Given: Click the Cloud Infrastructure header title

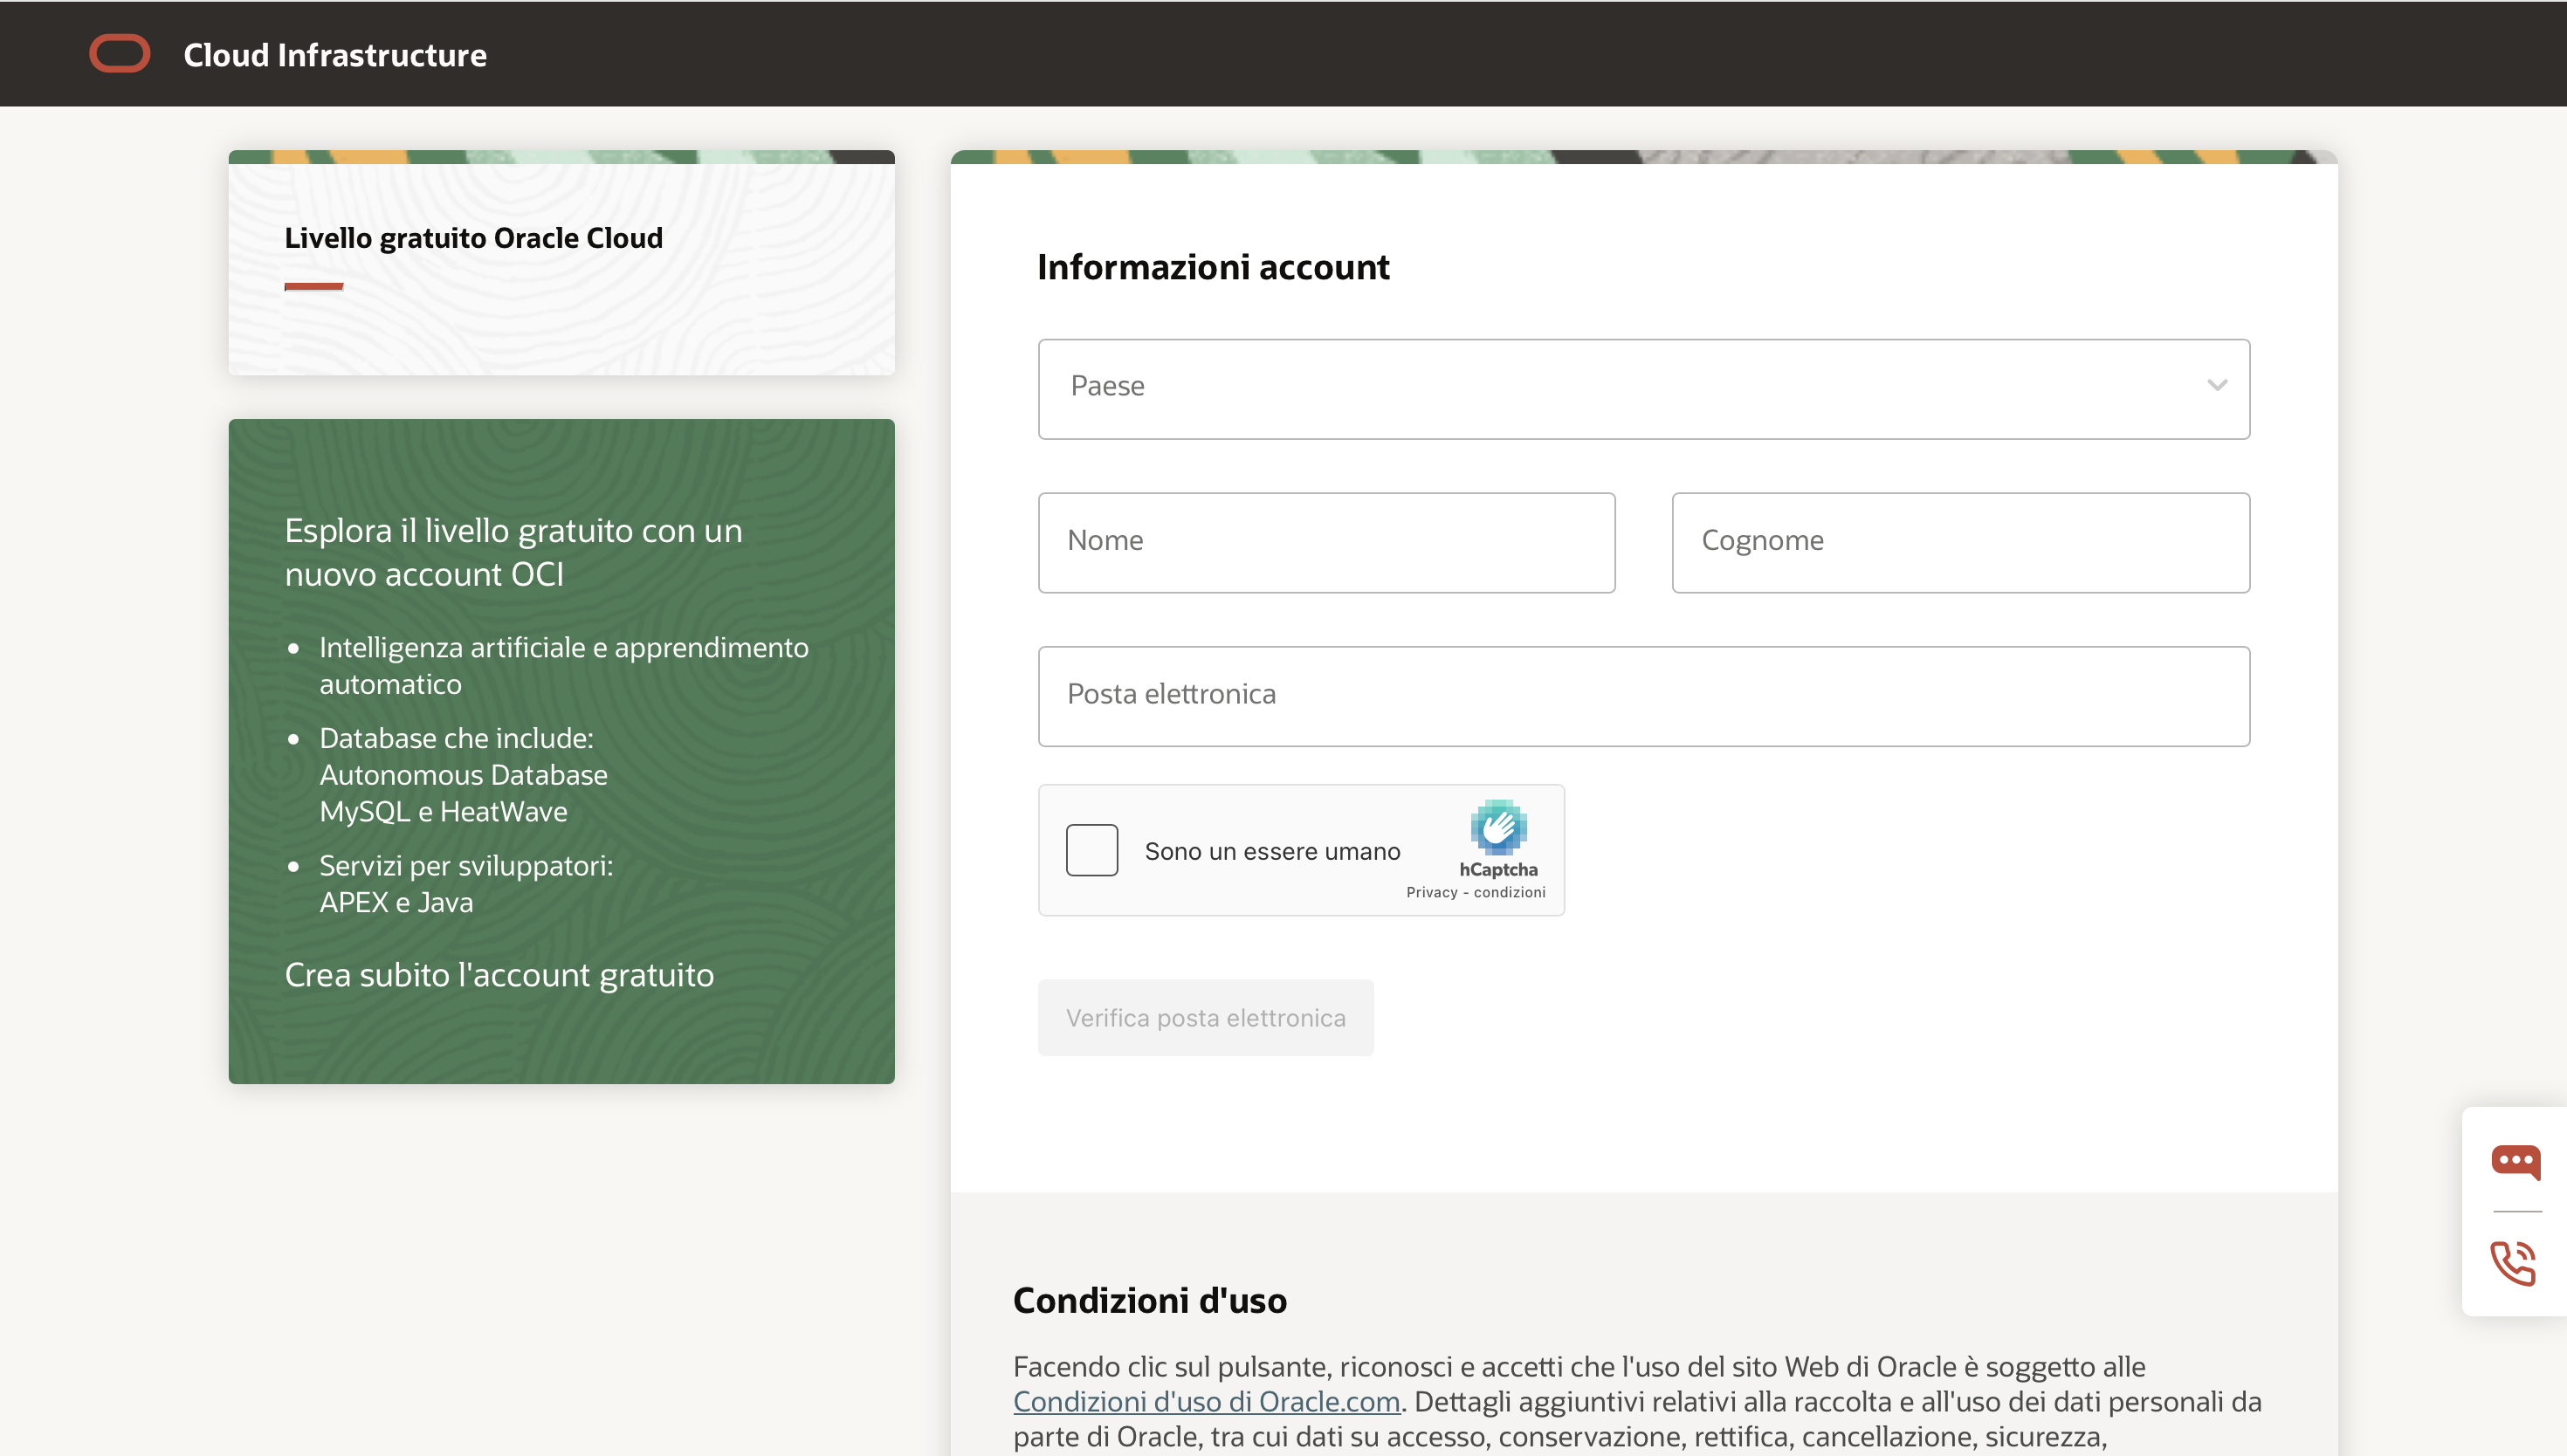Looking at the screenshot, I should (x=335, y=55).
